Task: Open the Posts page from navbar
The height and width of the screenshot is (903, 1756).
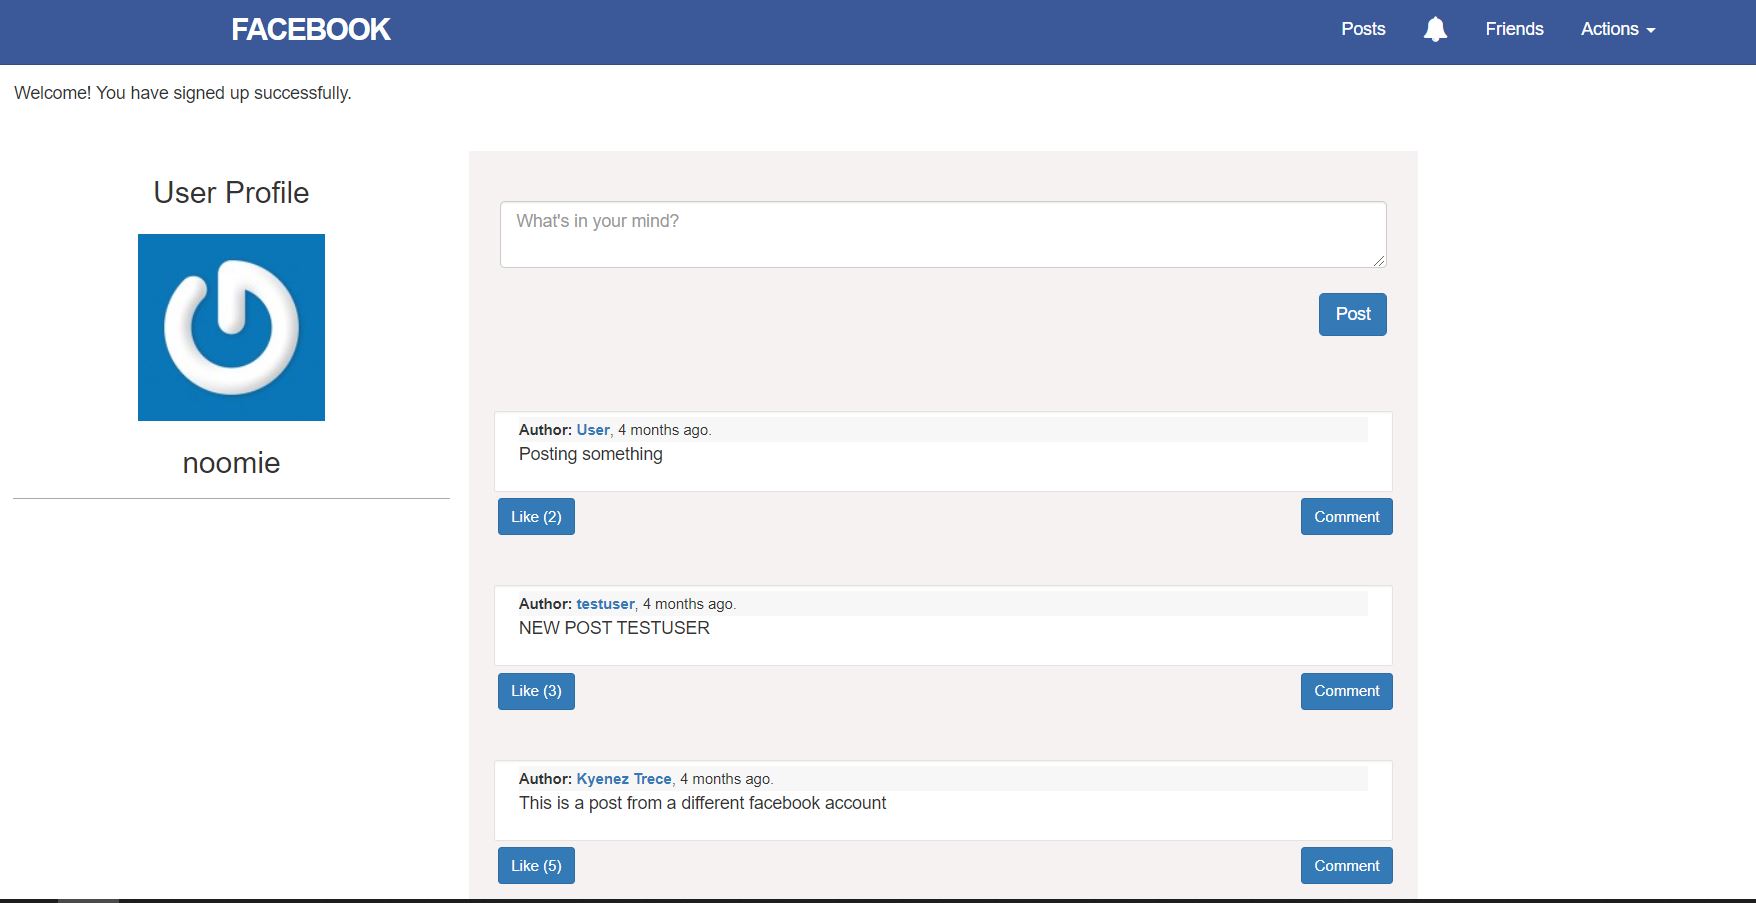Action: click(x=1363, y=29)
